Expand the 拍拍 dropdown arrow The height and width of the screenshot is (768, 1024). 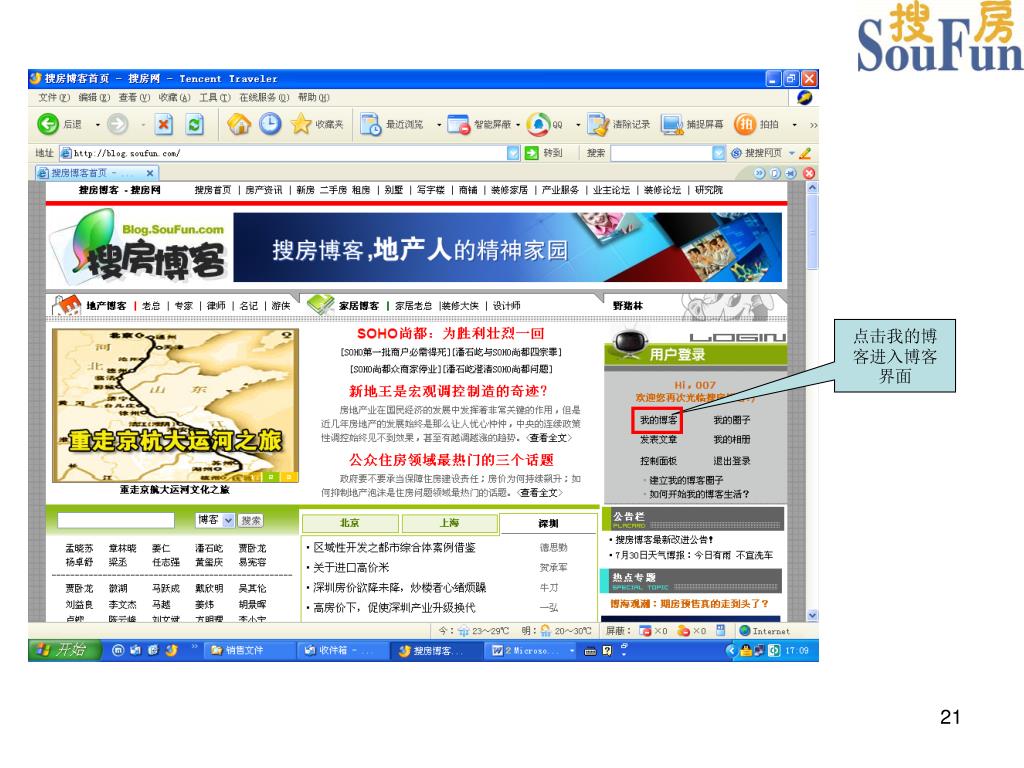click(x=794, y=124)
